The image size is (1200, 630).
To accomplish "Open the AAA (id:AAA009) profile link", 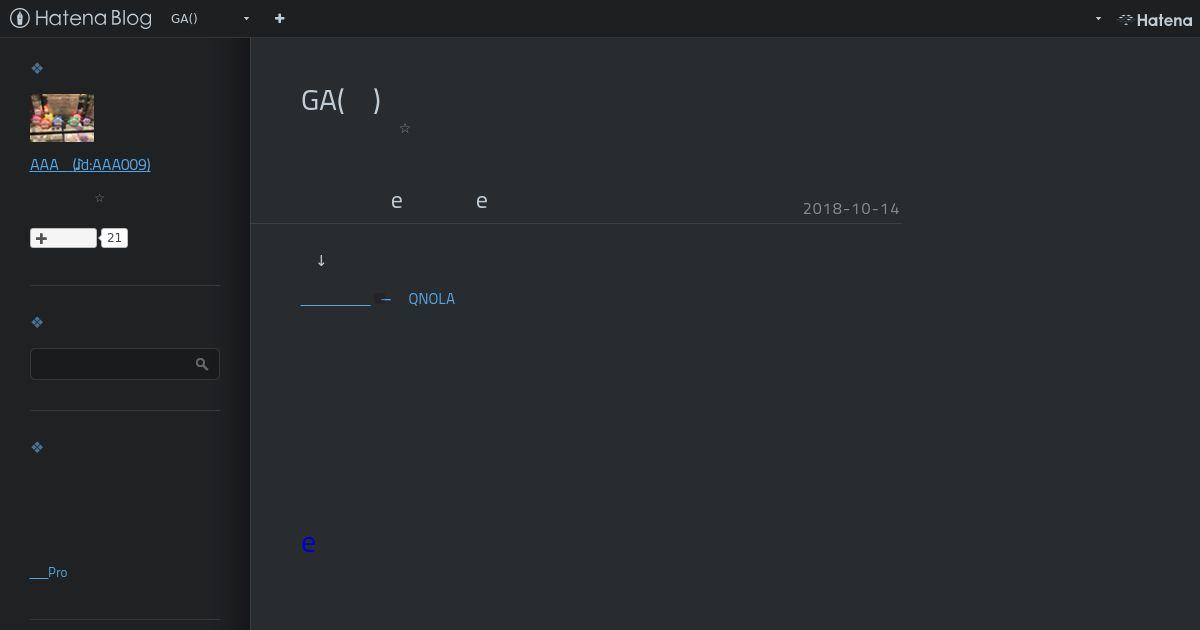I will 90,164.
